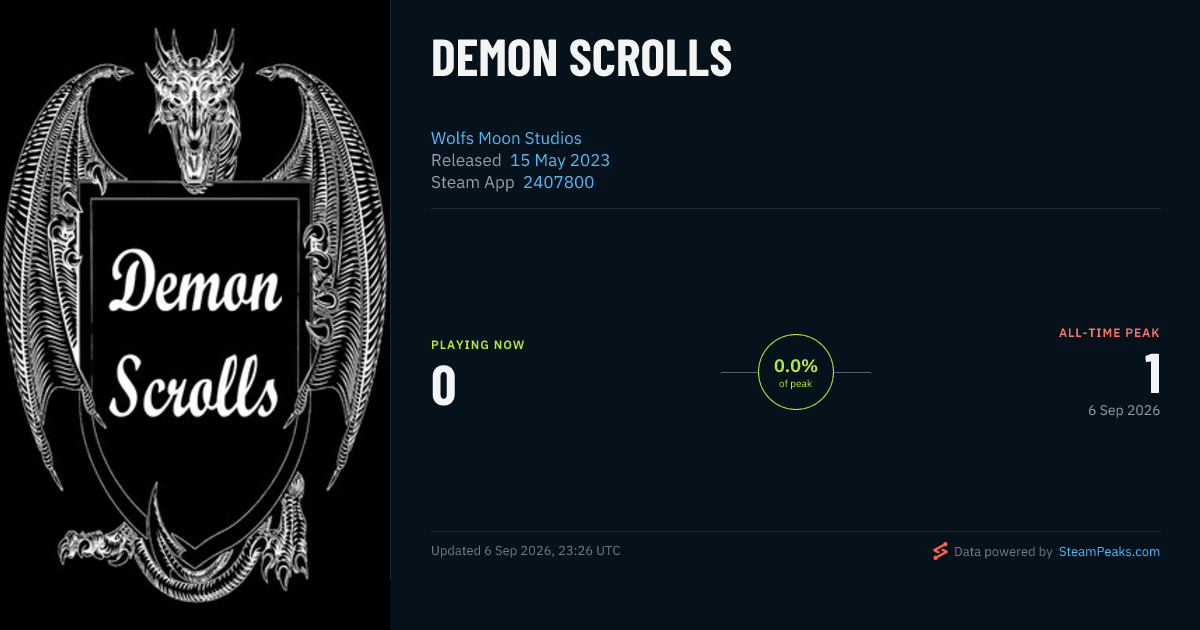
Task: Click the all-time peak value 1
Action: coord(1152,374)
